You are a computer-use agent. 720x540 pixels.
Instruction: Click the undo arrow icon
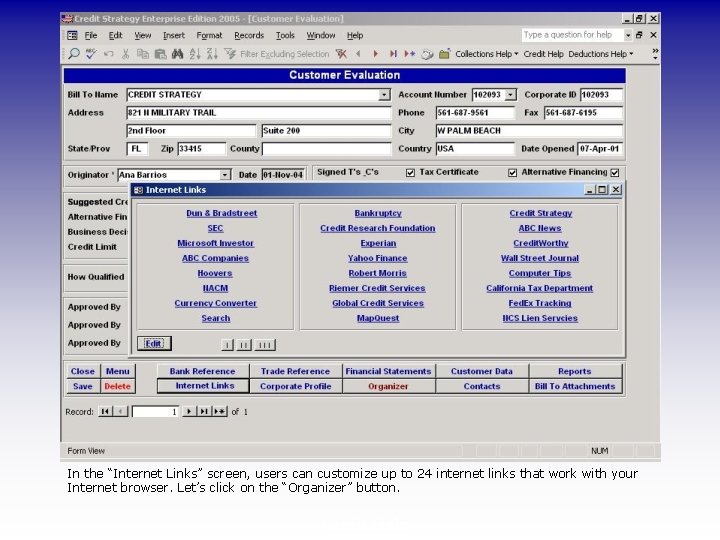click(108, 54)
